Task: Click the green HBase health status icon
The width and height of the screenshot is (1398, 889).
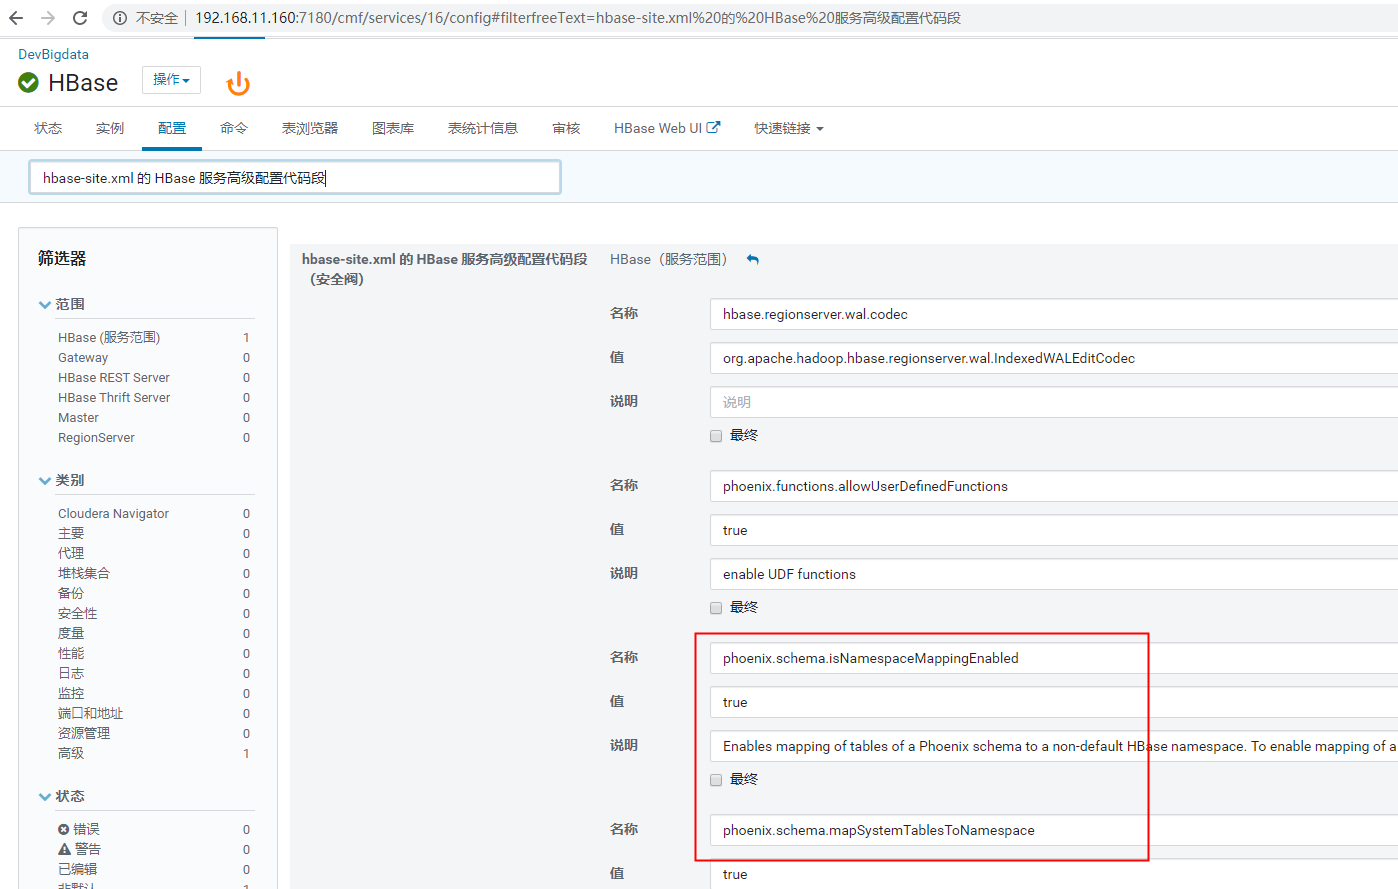Action: pyautogui.click(x=29, y=83)
